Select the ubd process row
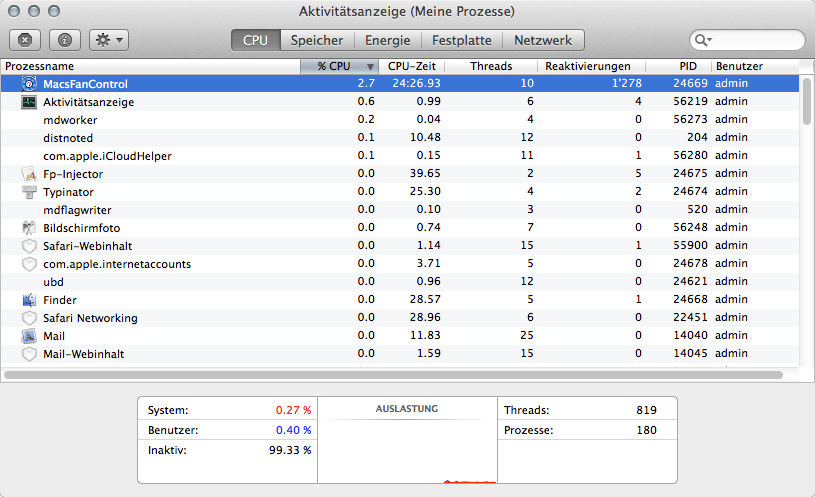The width and height of the screenshot is (815, 497). click(x=400, y=282)
